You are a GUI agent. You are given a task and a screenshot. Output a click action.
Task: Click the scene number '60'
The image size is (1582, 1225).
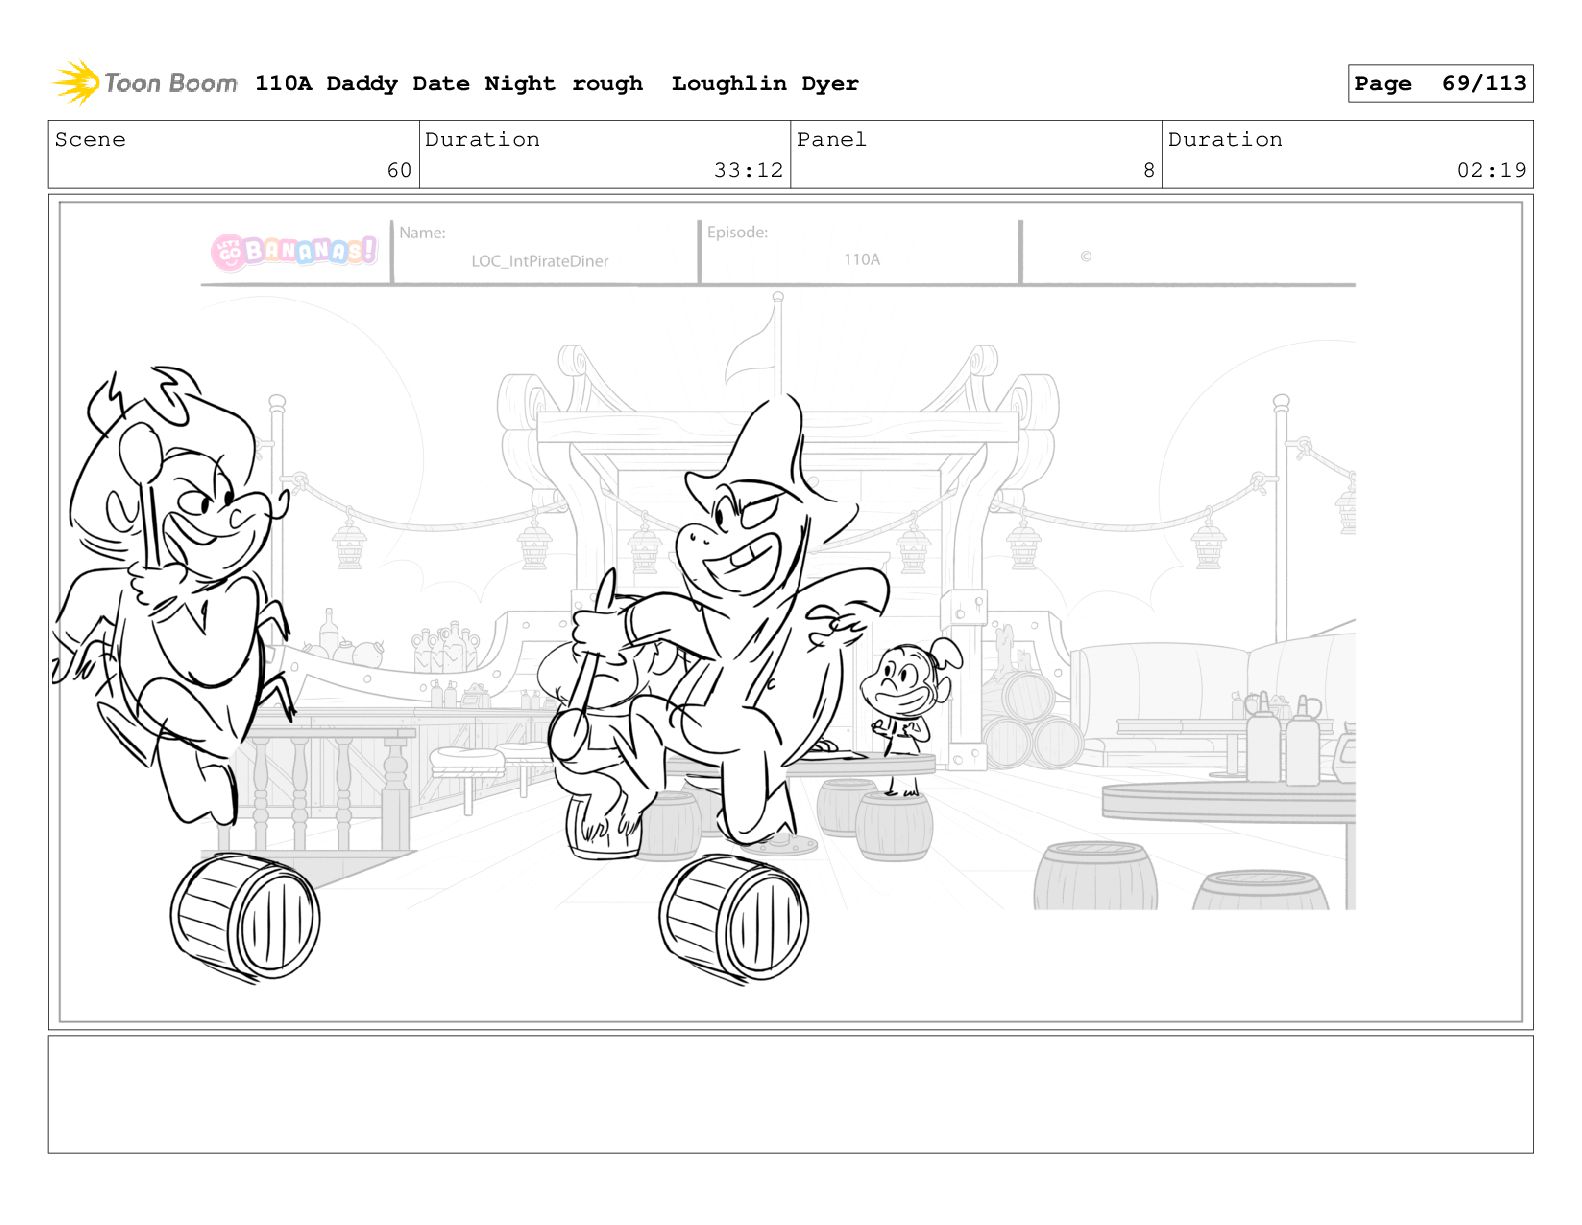click(x=399, y=170)
